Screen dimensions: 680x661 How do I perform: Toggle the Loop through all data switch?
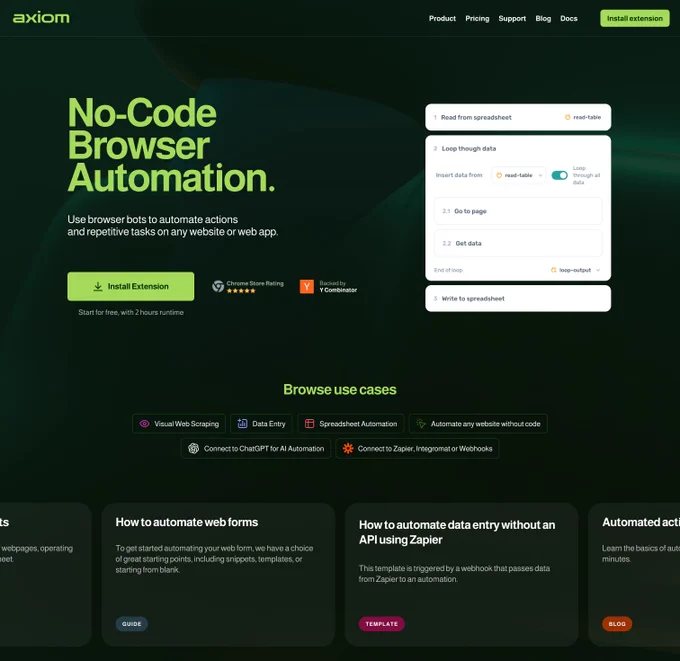pos(559,175)
